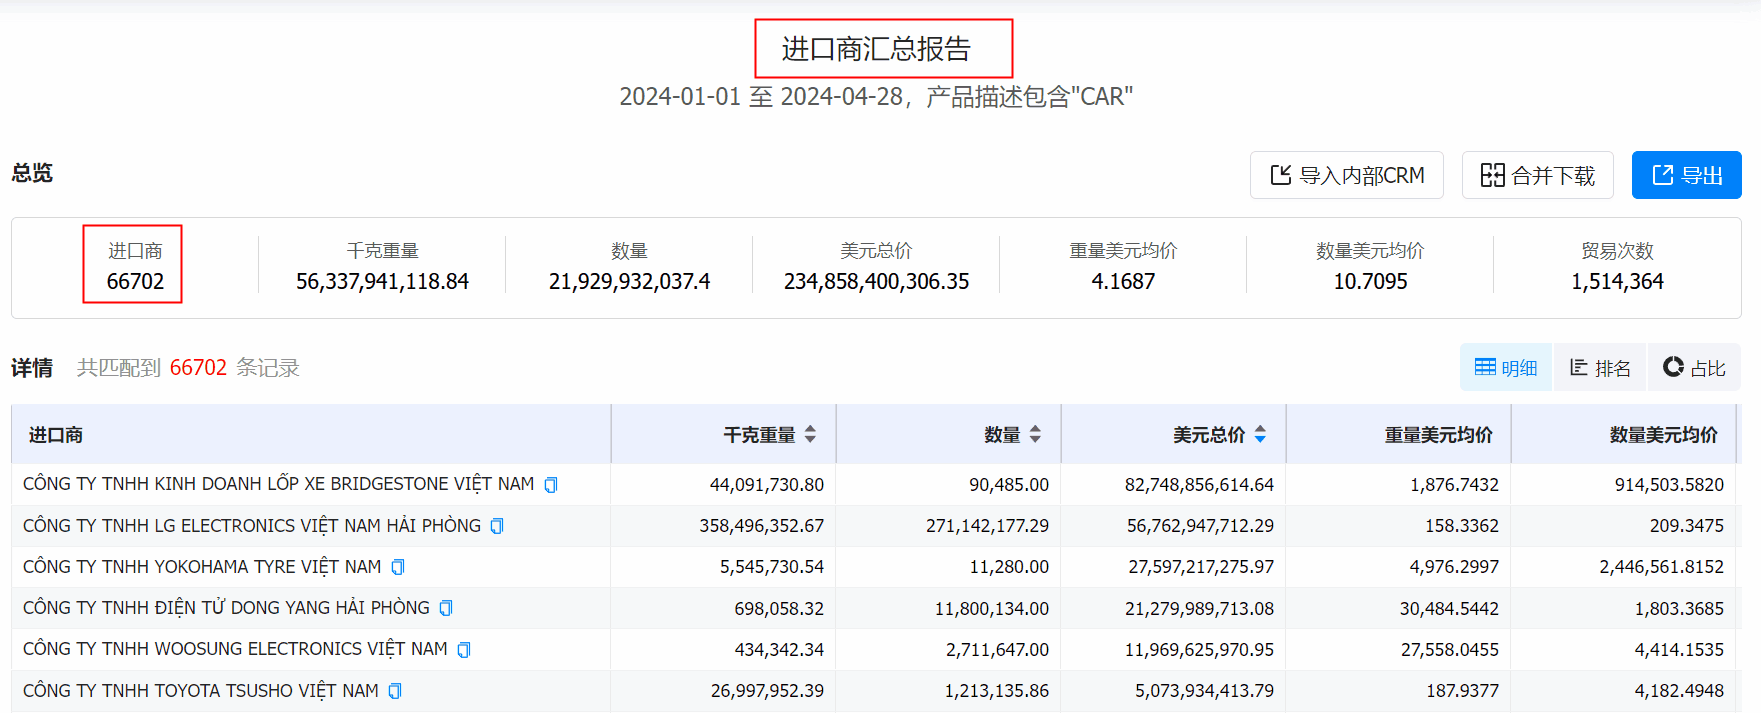Copy the Dong Yang Hải Phòng name
The width and height of the screenshot is (1761, 713).
446,608
